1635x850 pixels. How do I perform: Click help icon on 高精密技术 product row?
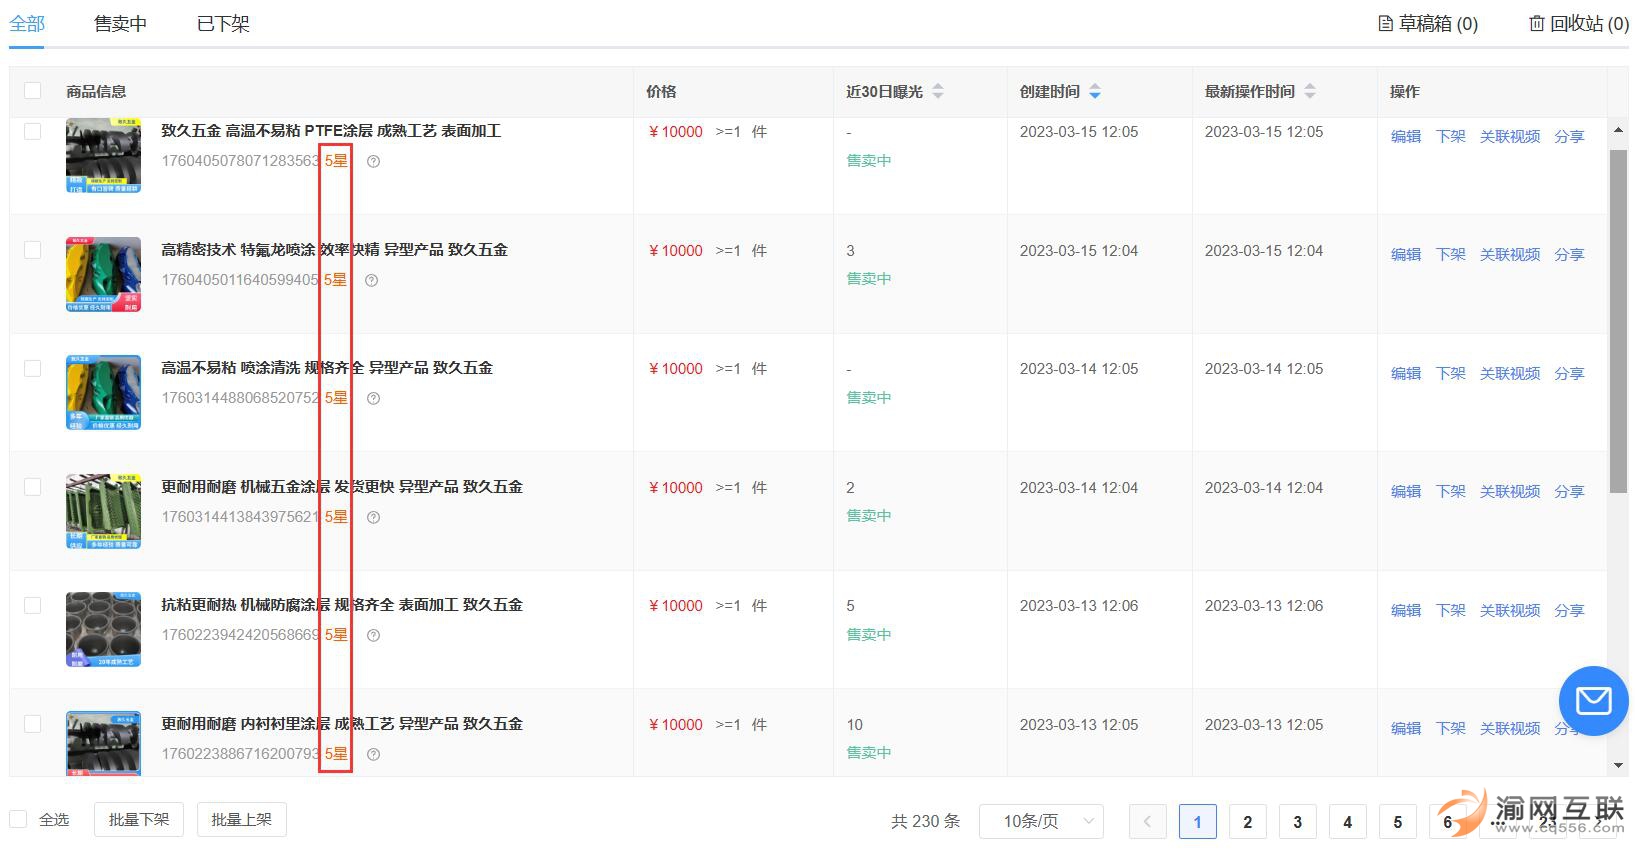371,281
